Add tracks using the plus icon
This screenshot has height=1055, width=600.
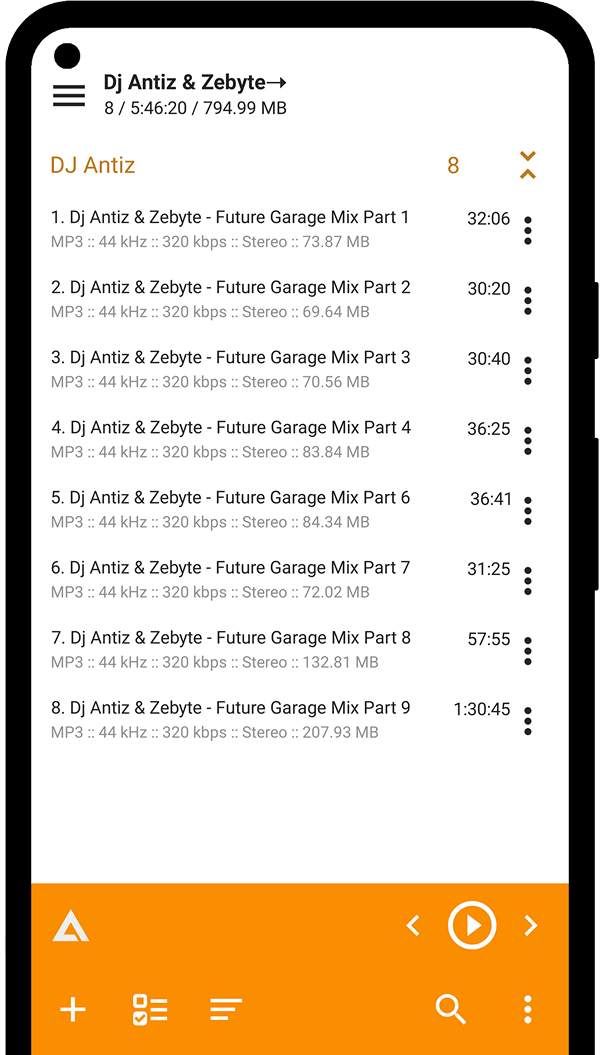click(72, 1010)
